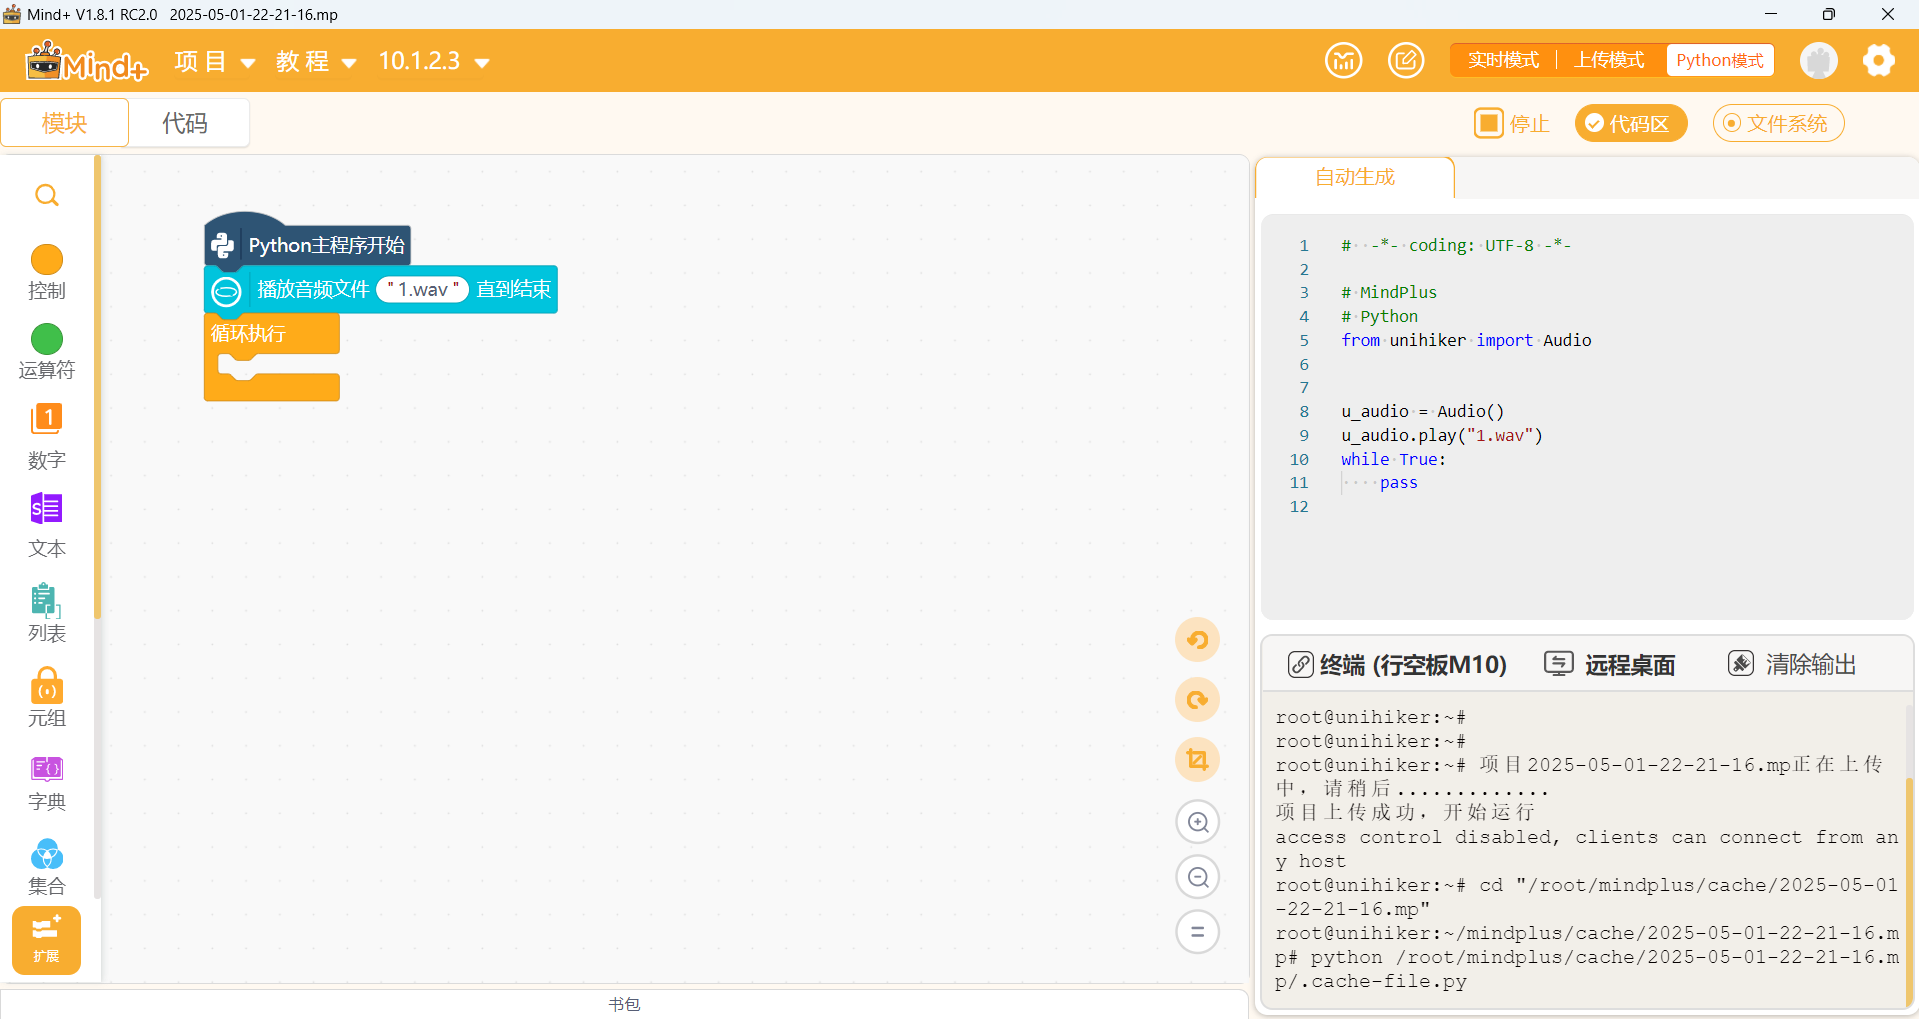
Task: Click the "pass" code line
Action: pos(1398,482)
